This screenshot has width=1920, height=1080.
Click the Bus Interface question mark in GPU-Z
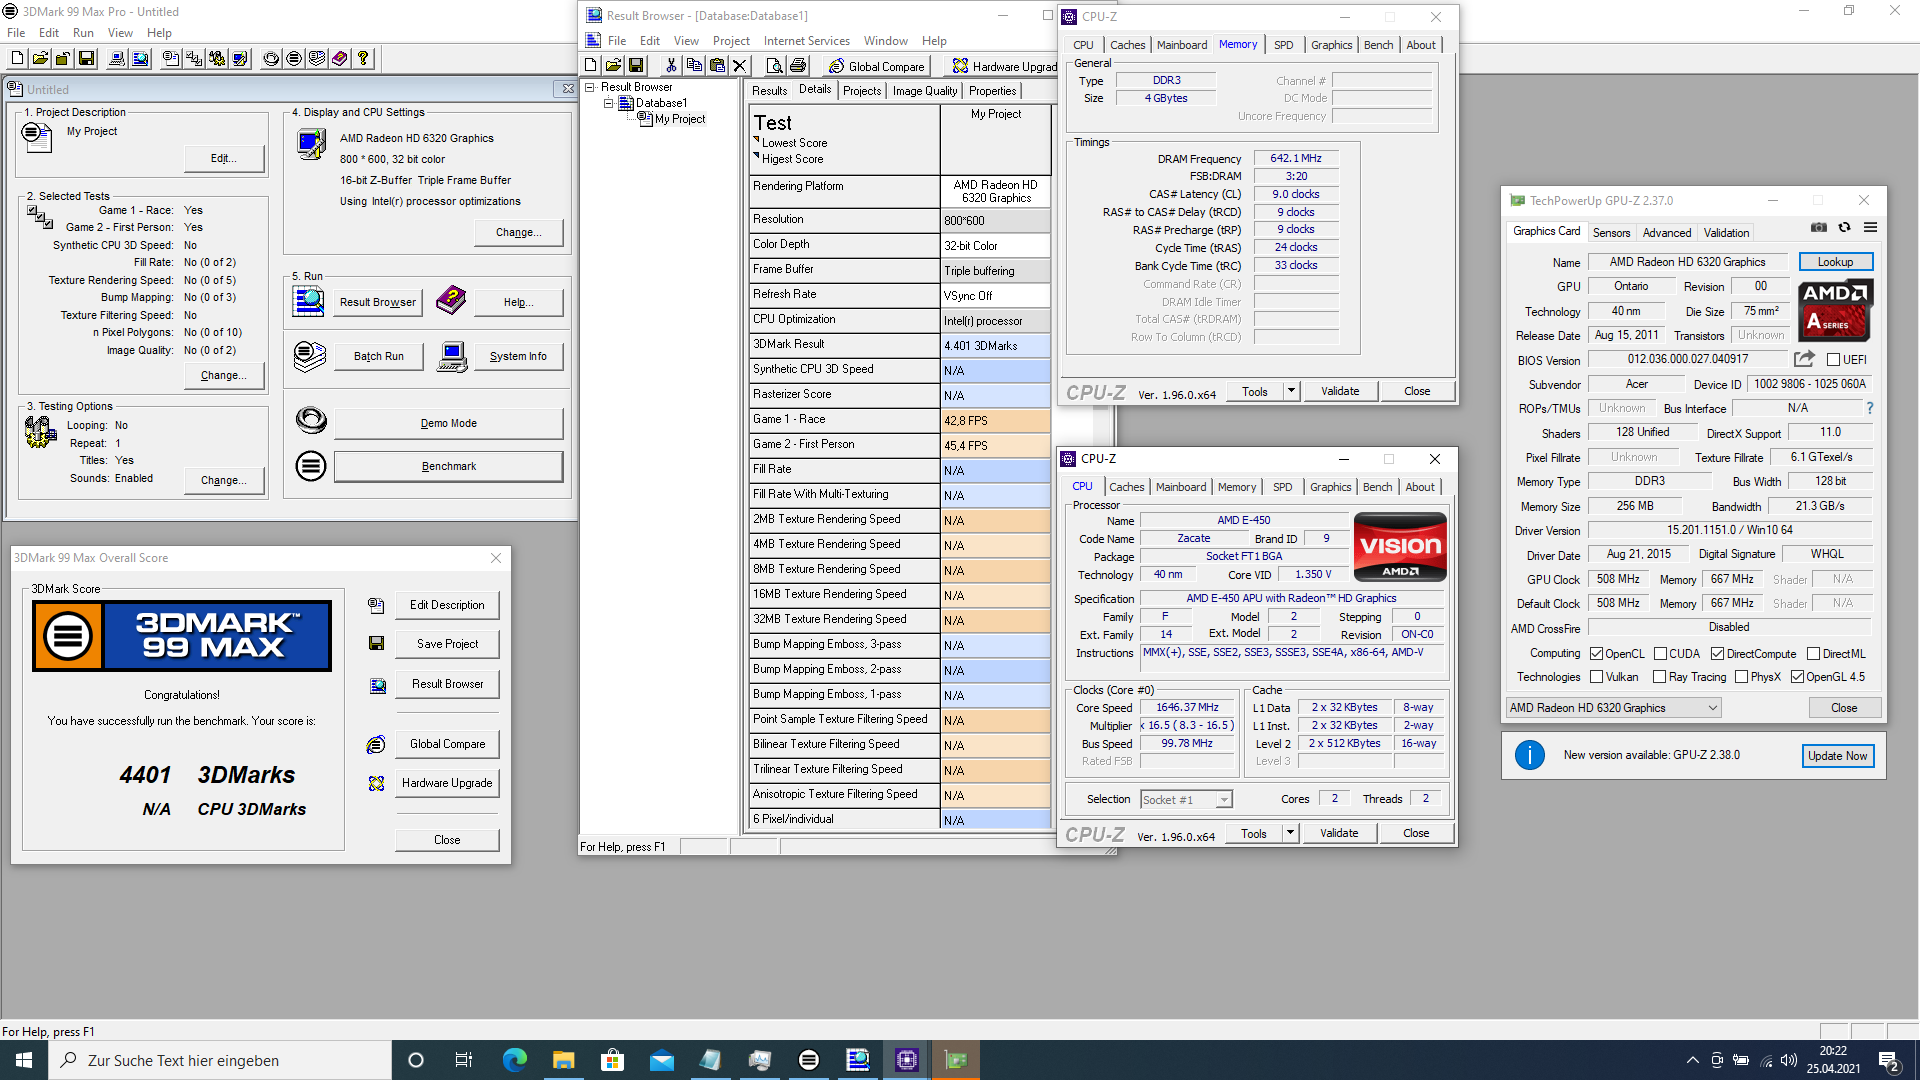click(x=1869, y=408)
